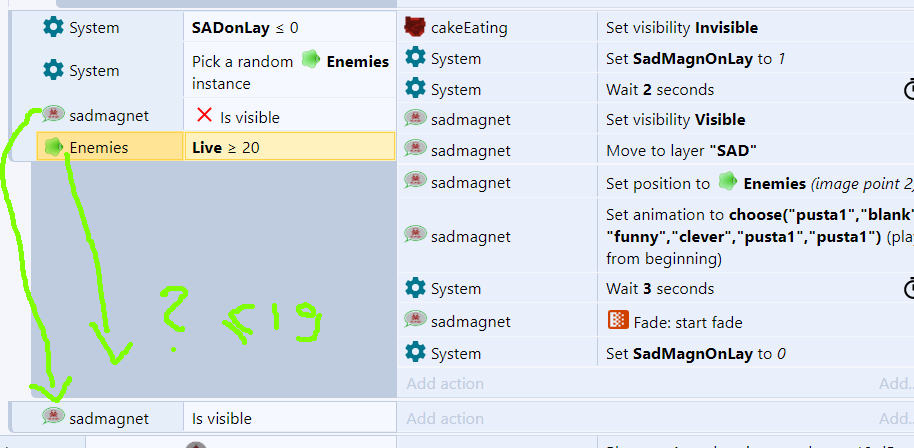
Task: Select the bottom sadmagnet Is visible condition
Action: 290,418
